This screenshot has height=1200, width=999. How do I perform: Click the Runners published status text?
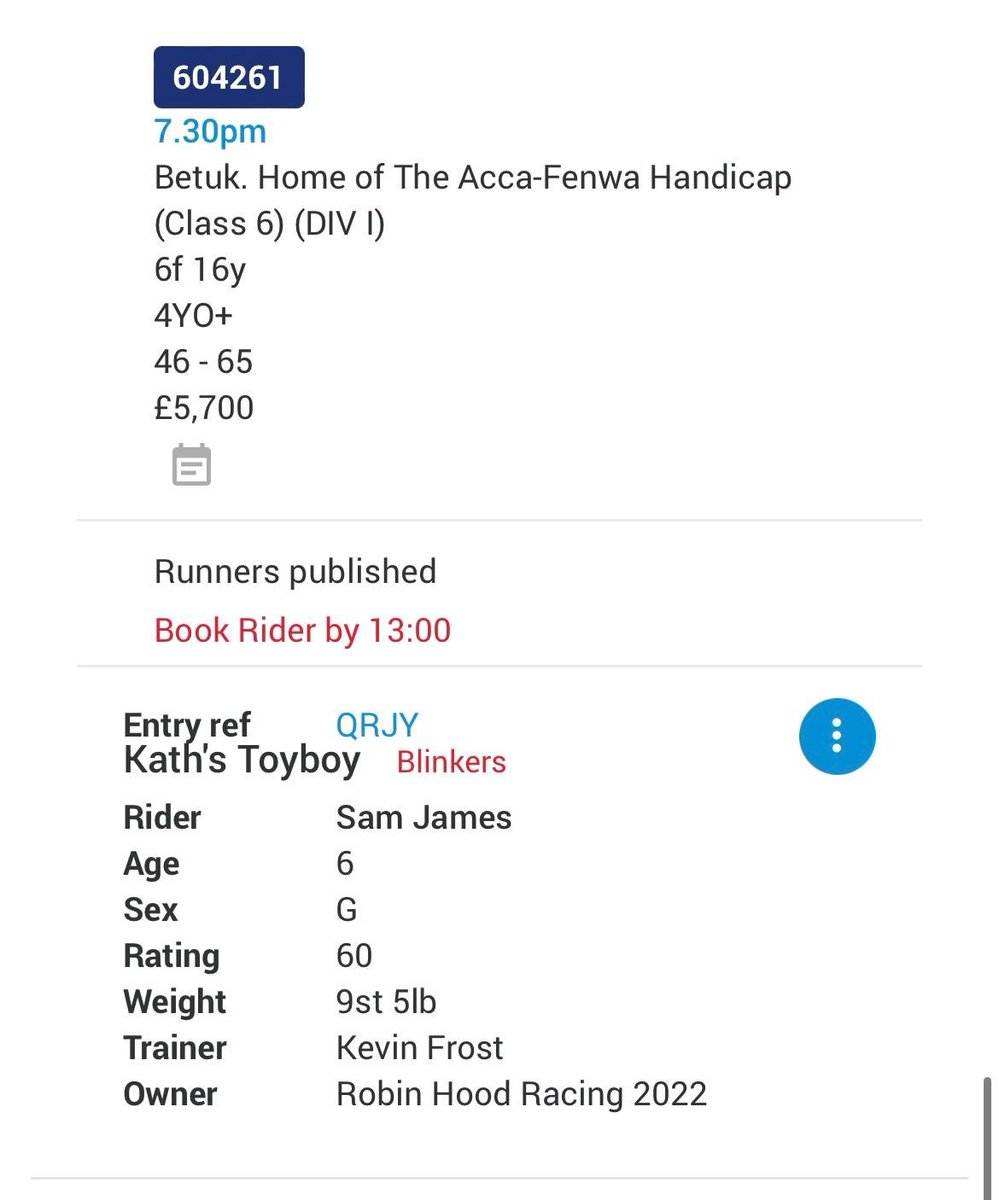click(x=295, y=572)
